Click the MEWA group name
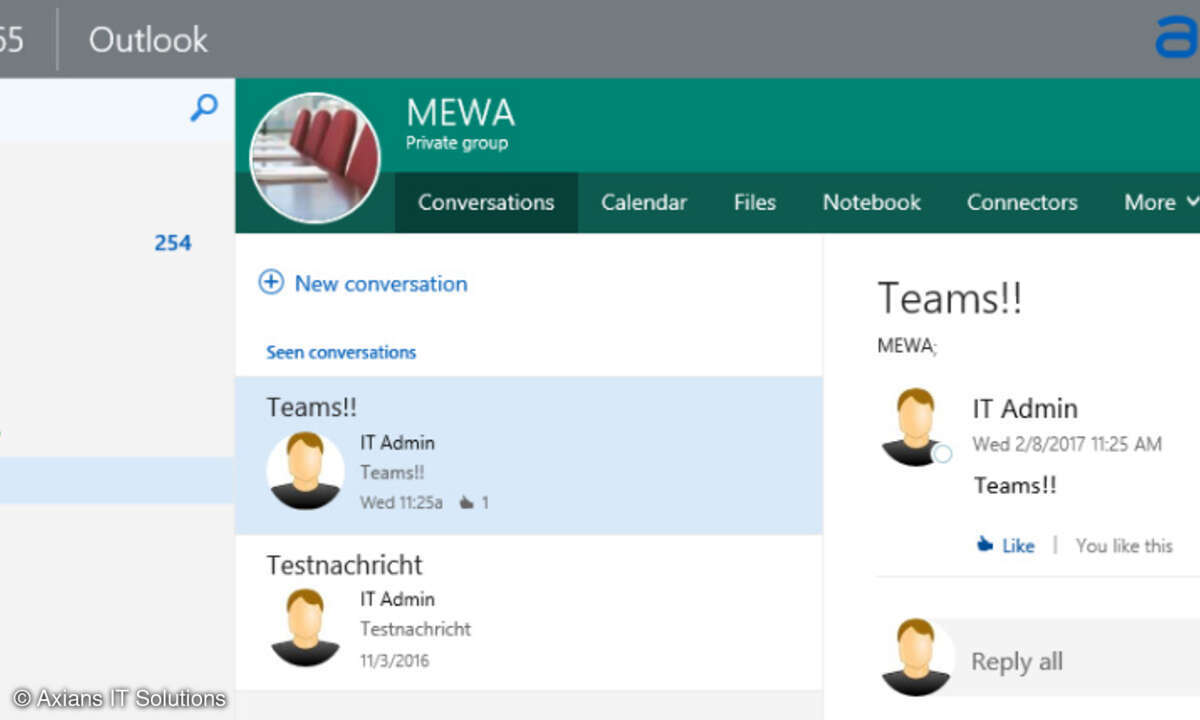 coord(460,112)
